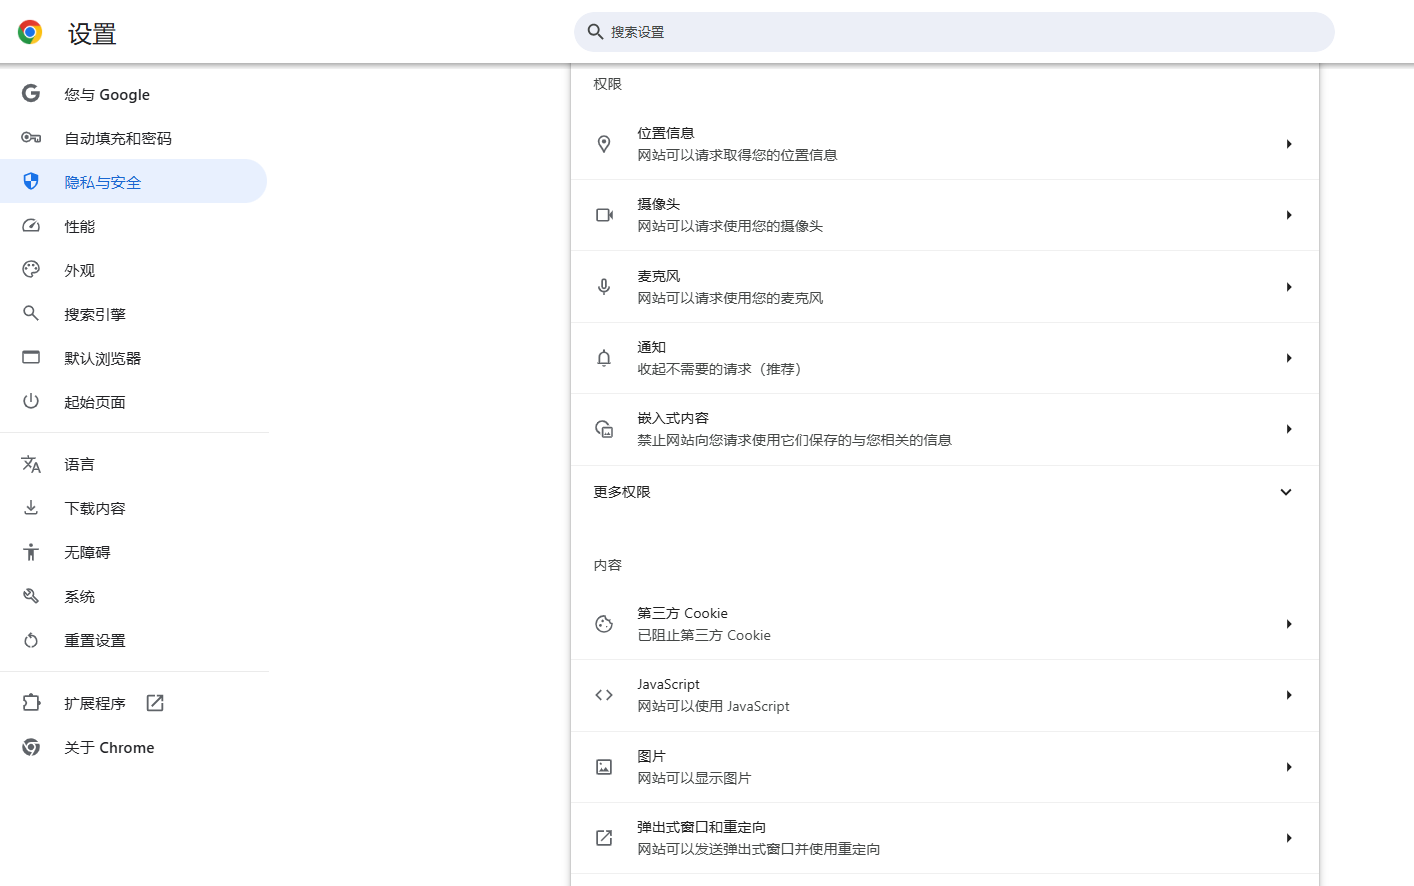Click the accessibility person icon
The width and height of the screenshot is (1414, 886).
pos(31,551)
